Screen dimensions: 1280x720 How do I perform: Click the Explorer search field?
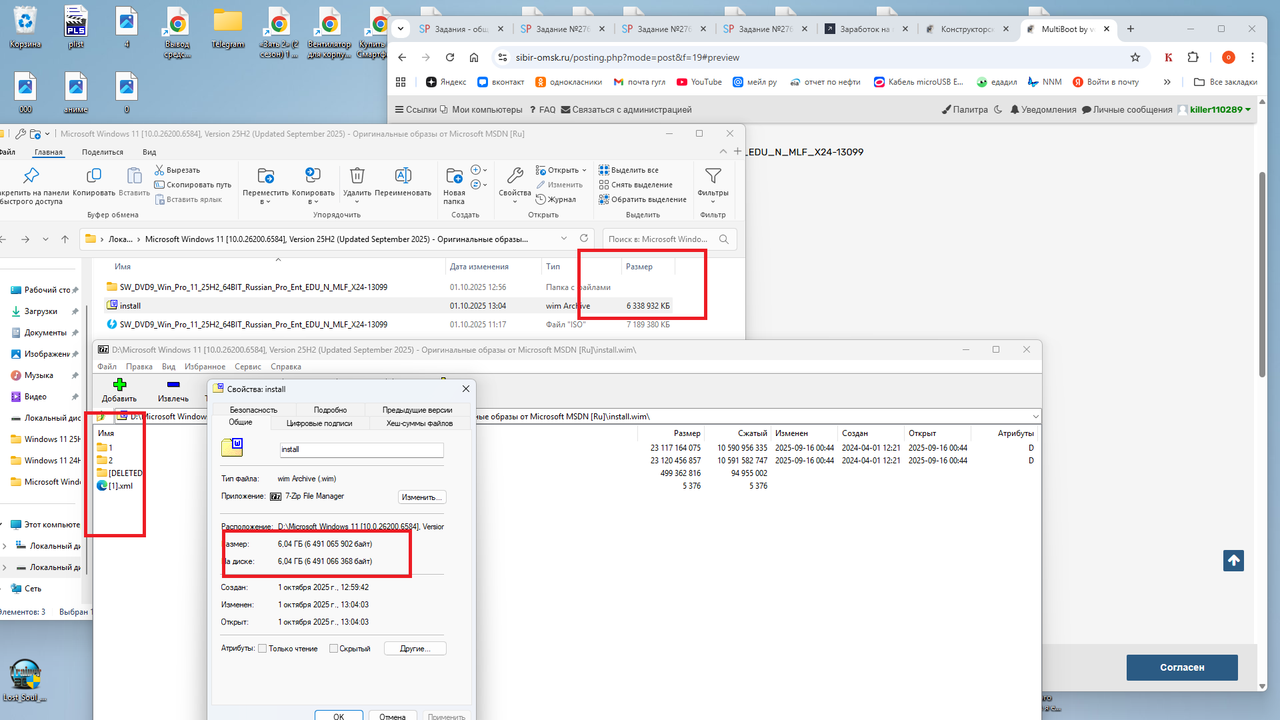pos(669,239)
